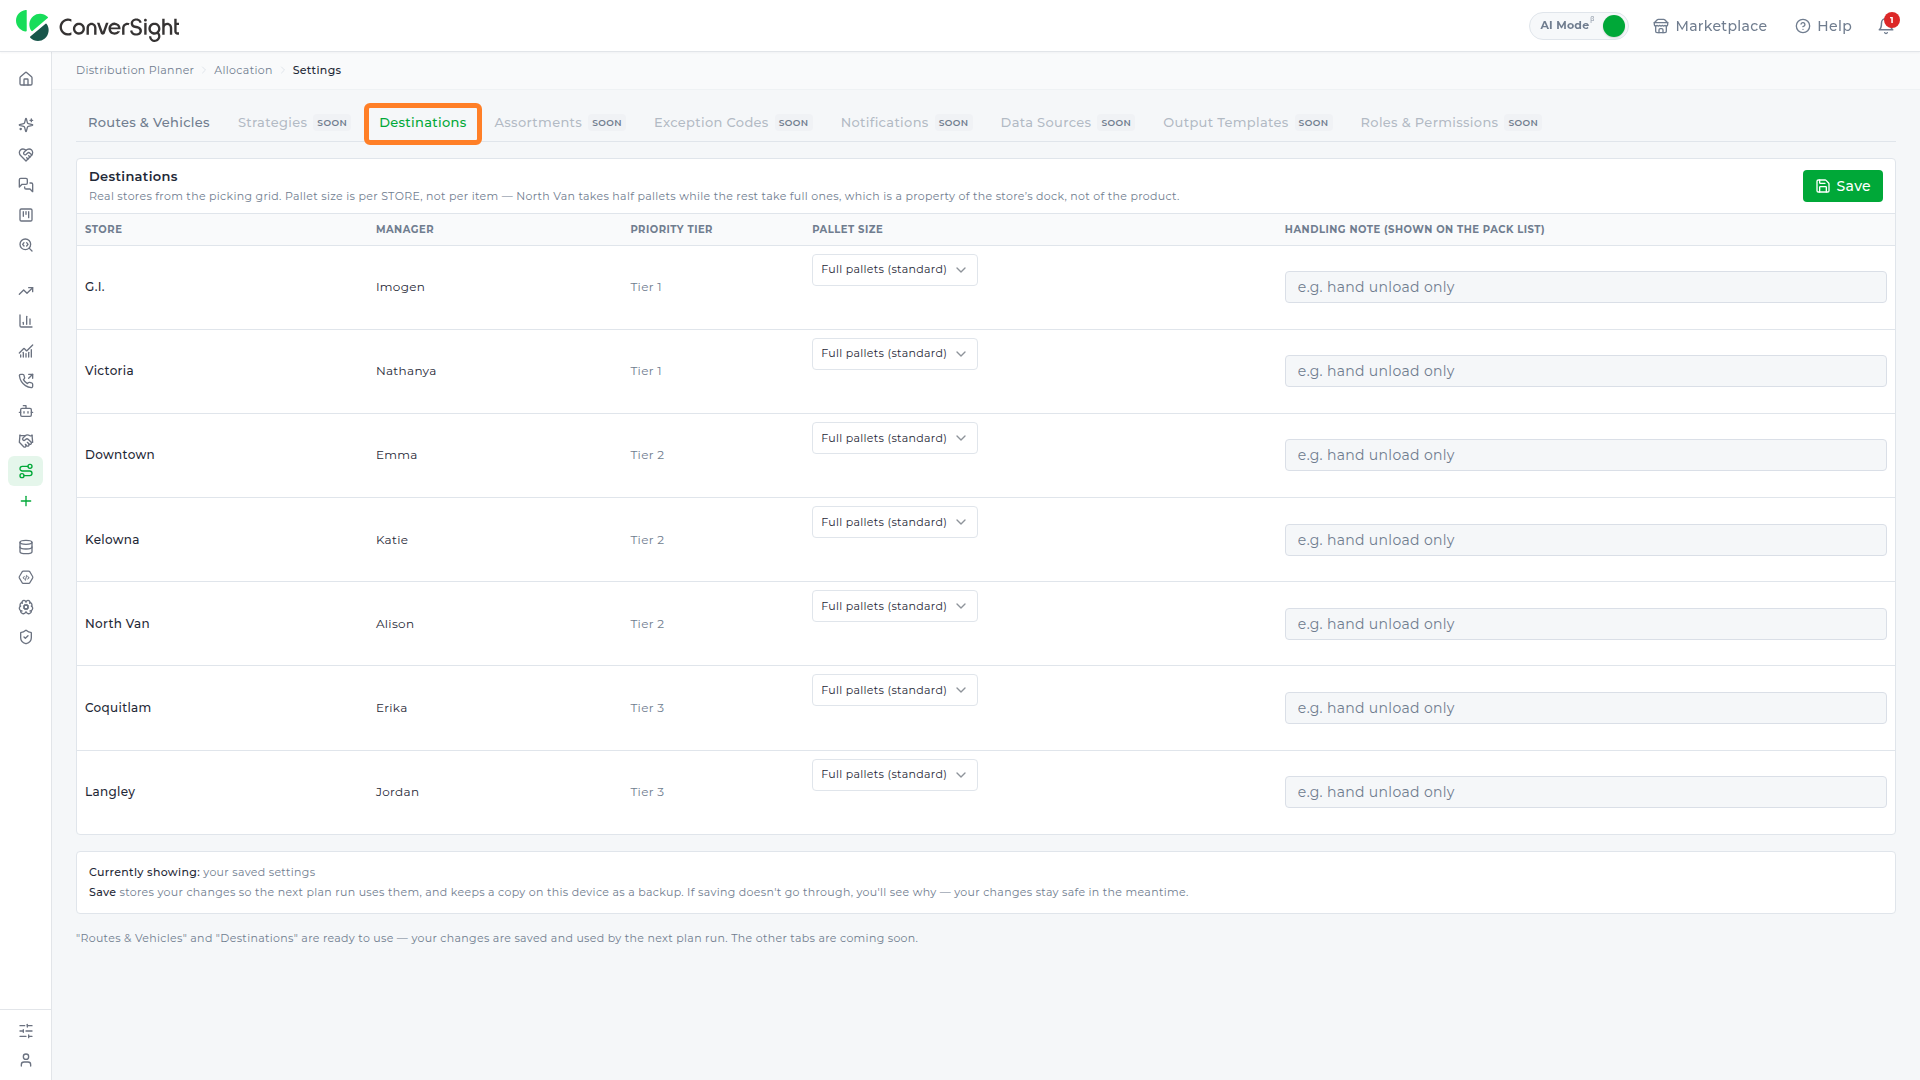
Task: Click 'Tier 3' in the Langley row
Action: 647,792
